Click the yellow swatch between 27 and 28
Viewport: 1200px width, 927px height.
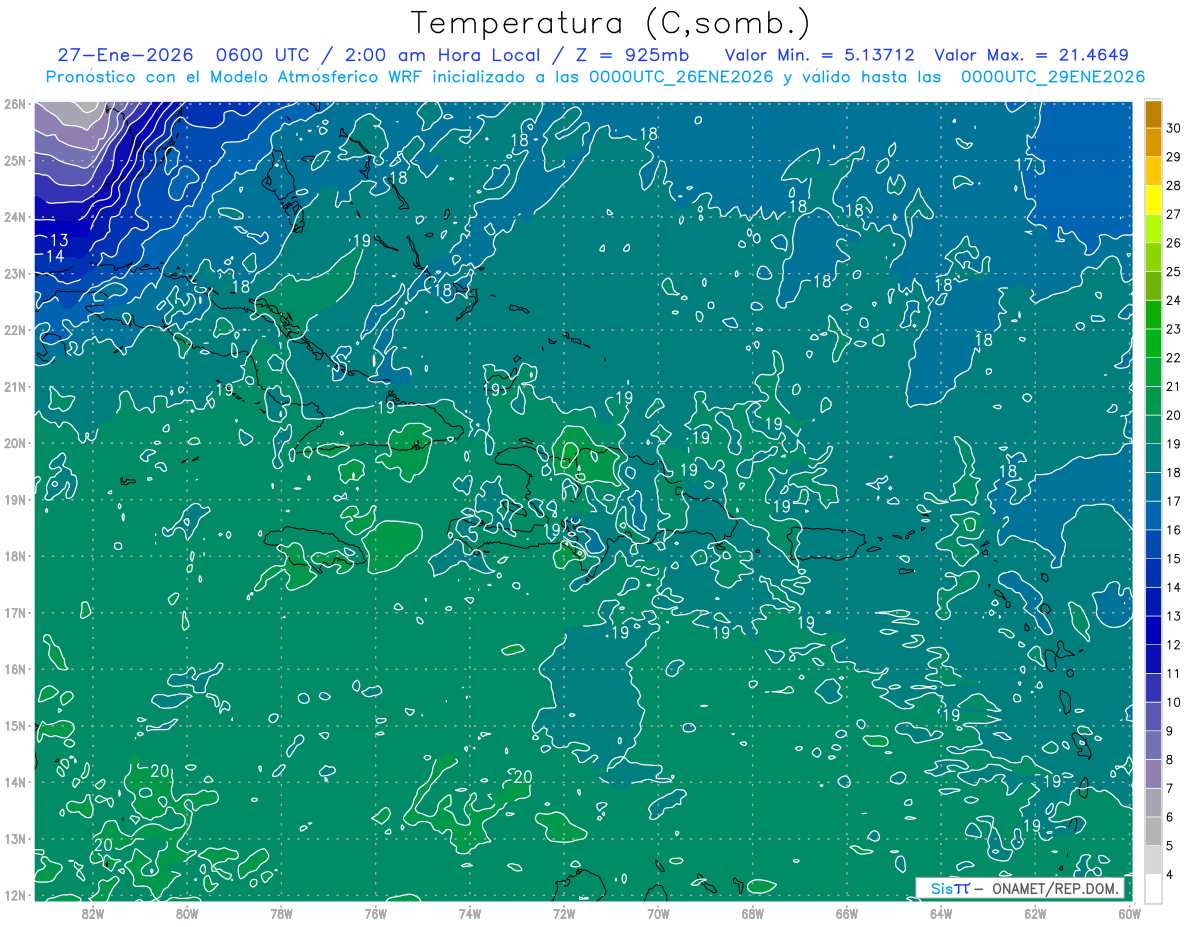[x=1153, y=199]
